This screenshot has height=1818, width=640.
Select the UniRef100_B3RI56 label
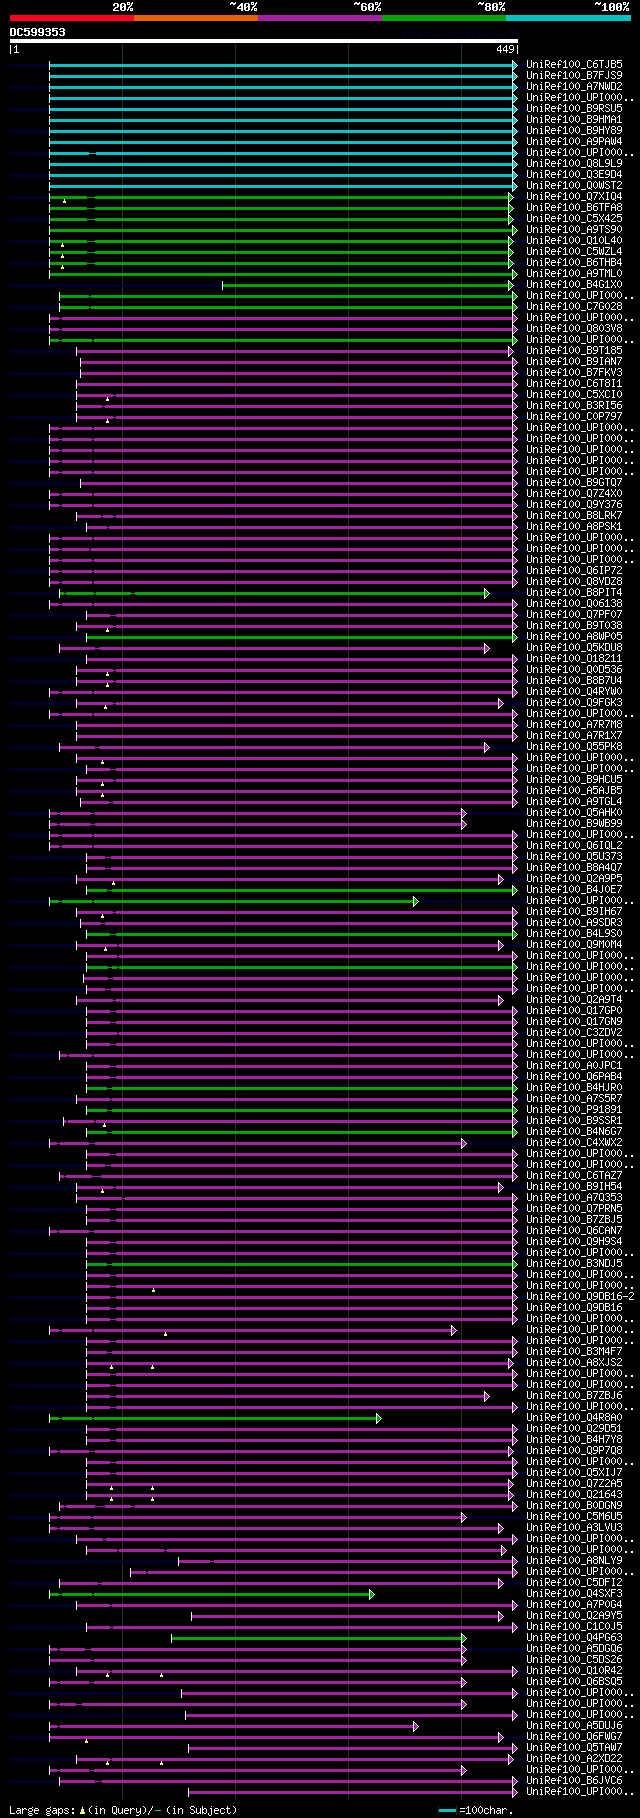tap(574, 405)
